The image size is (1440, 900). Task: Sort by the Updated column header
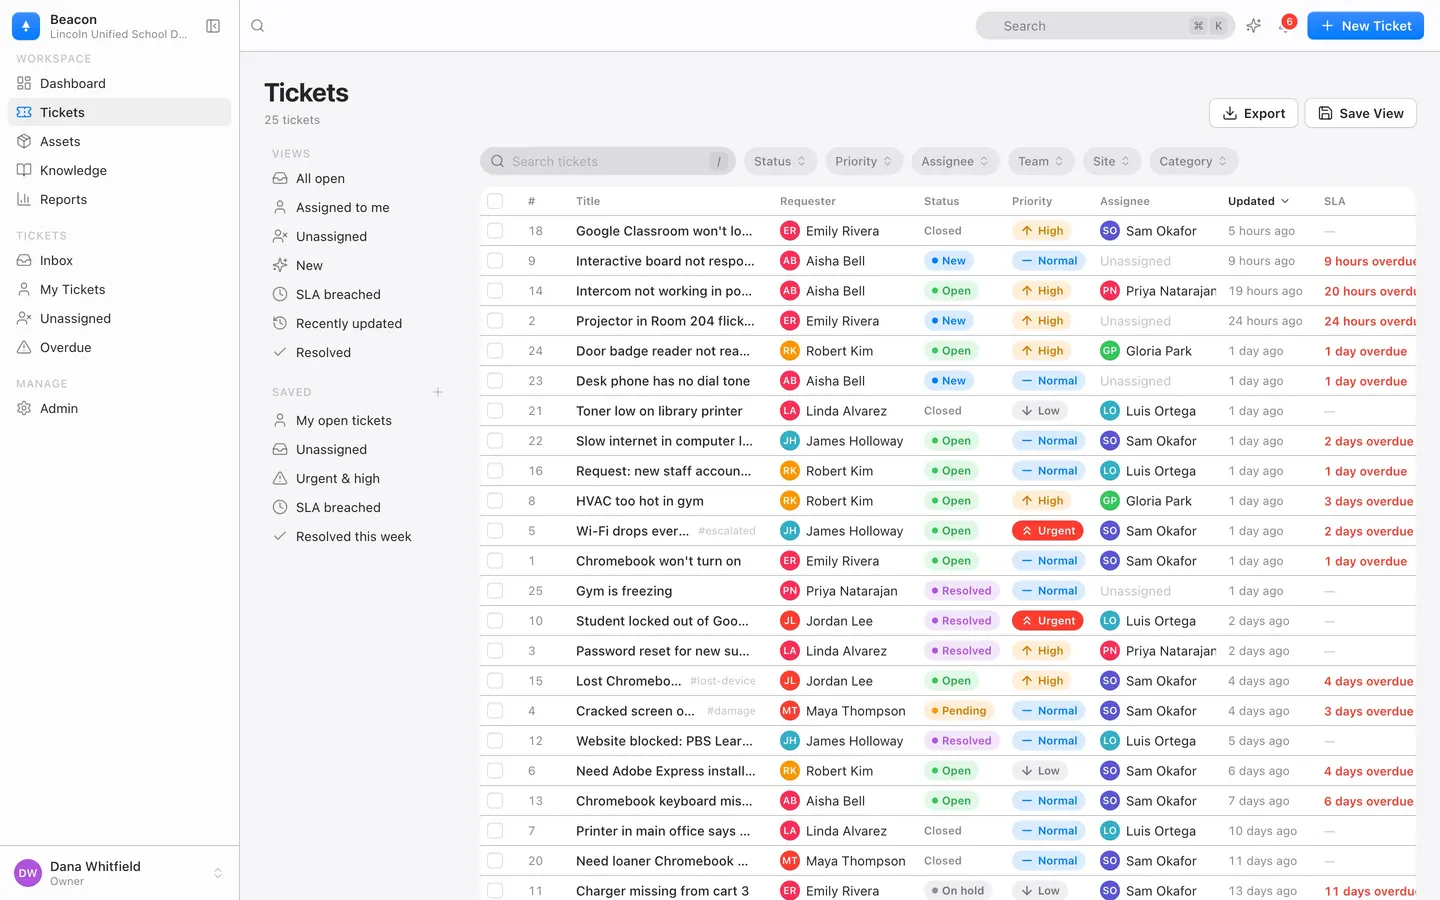coord(1258,201)
